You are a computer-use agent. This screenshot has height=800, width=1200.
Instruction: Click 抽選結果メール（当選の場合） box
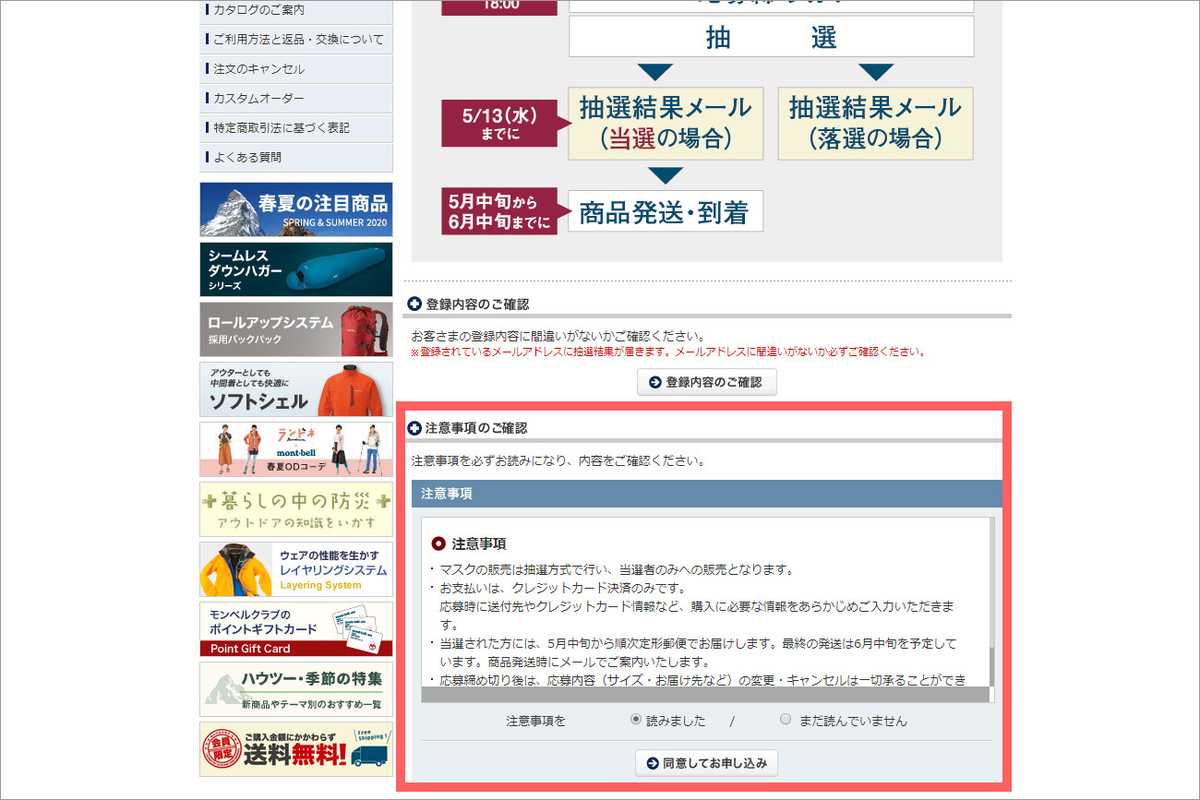[x=665, y=123]
